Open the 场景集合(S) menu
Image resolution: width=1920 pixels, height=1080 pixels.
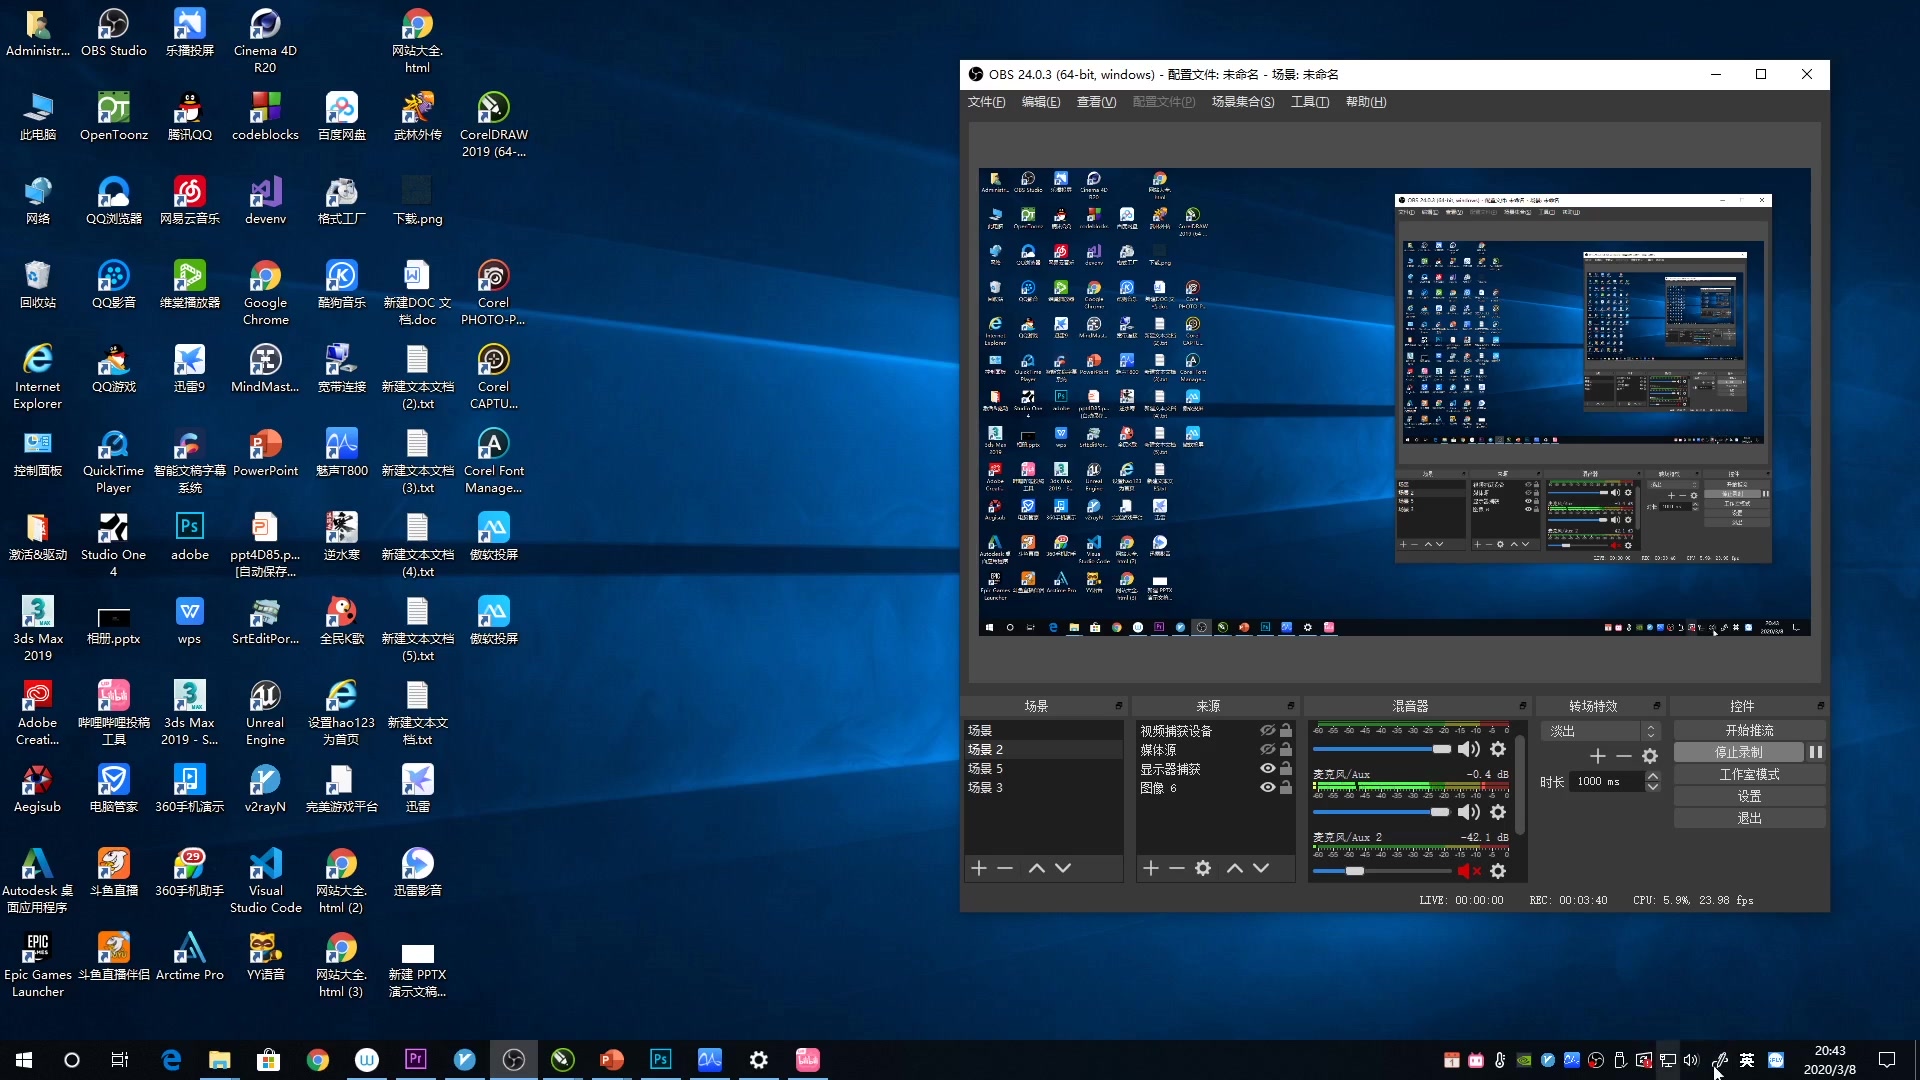(1242, 102)
